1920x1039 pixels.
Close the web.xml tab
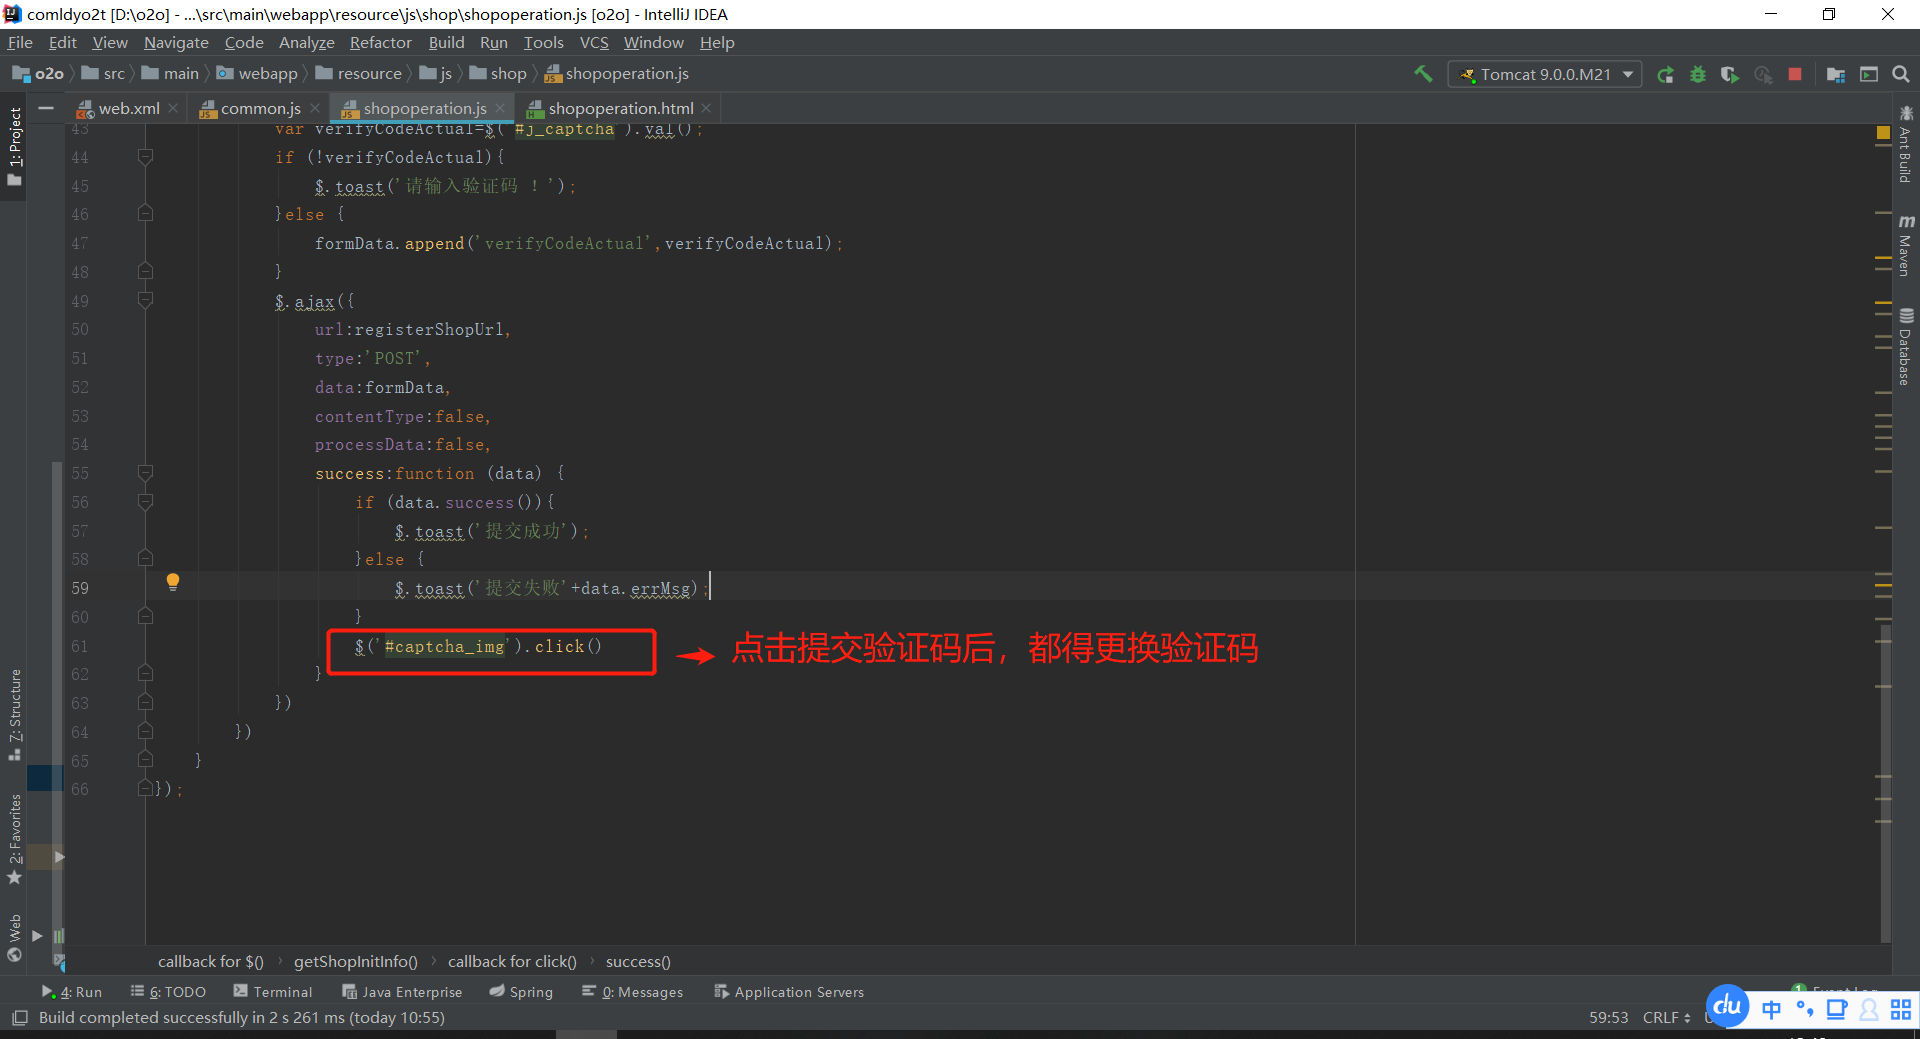pos(174,108)
